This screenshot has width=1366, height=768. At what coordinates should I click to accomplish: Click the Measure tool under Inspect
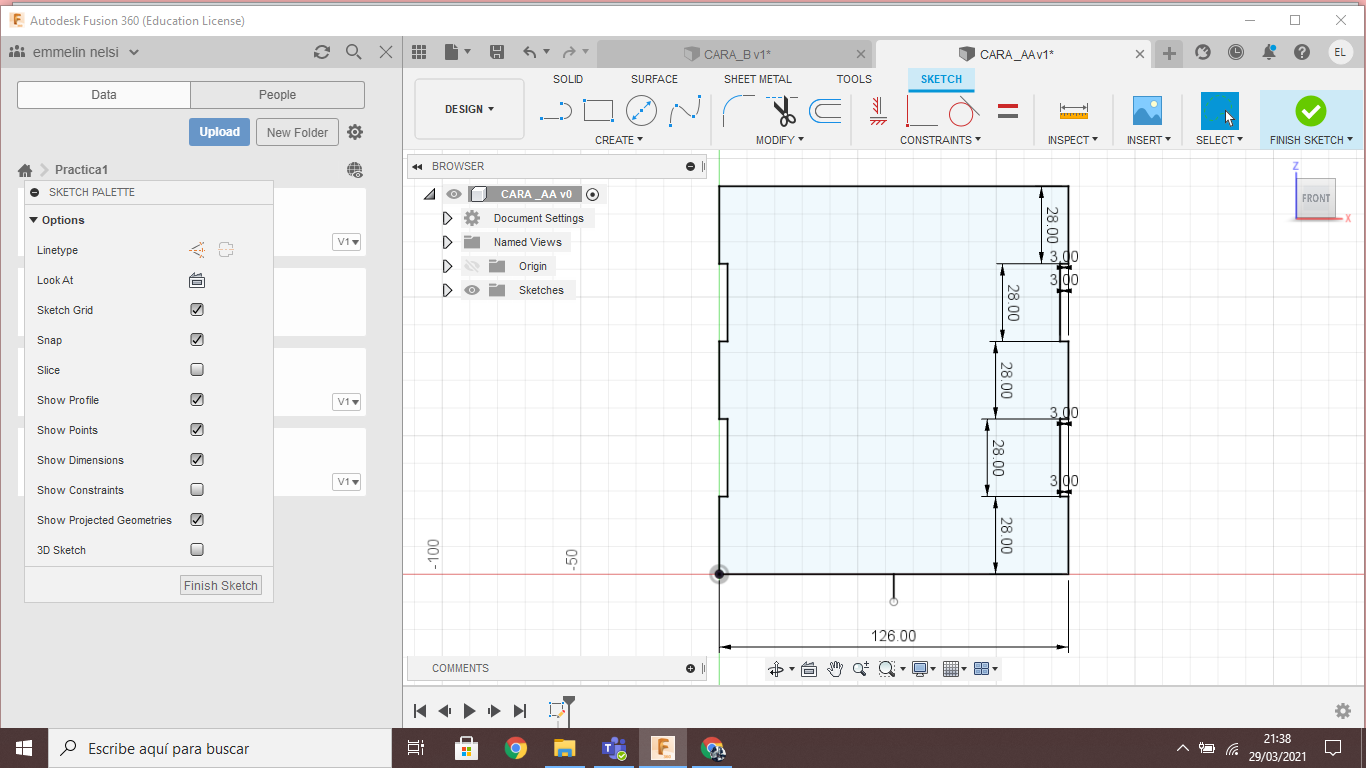pos(1073,111)
